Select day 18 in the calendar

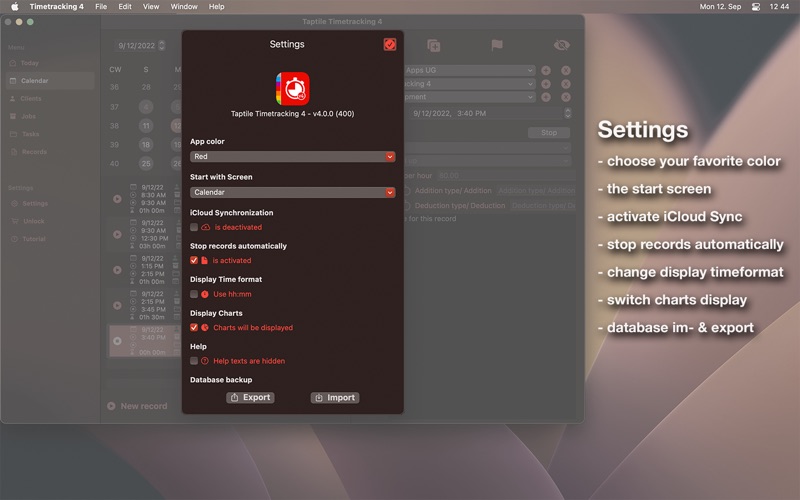[x=146, y=145]
